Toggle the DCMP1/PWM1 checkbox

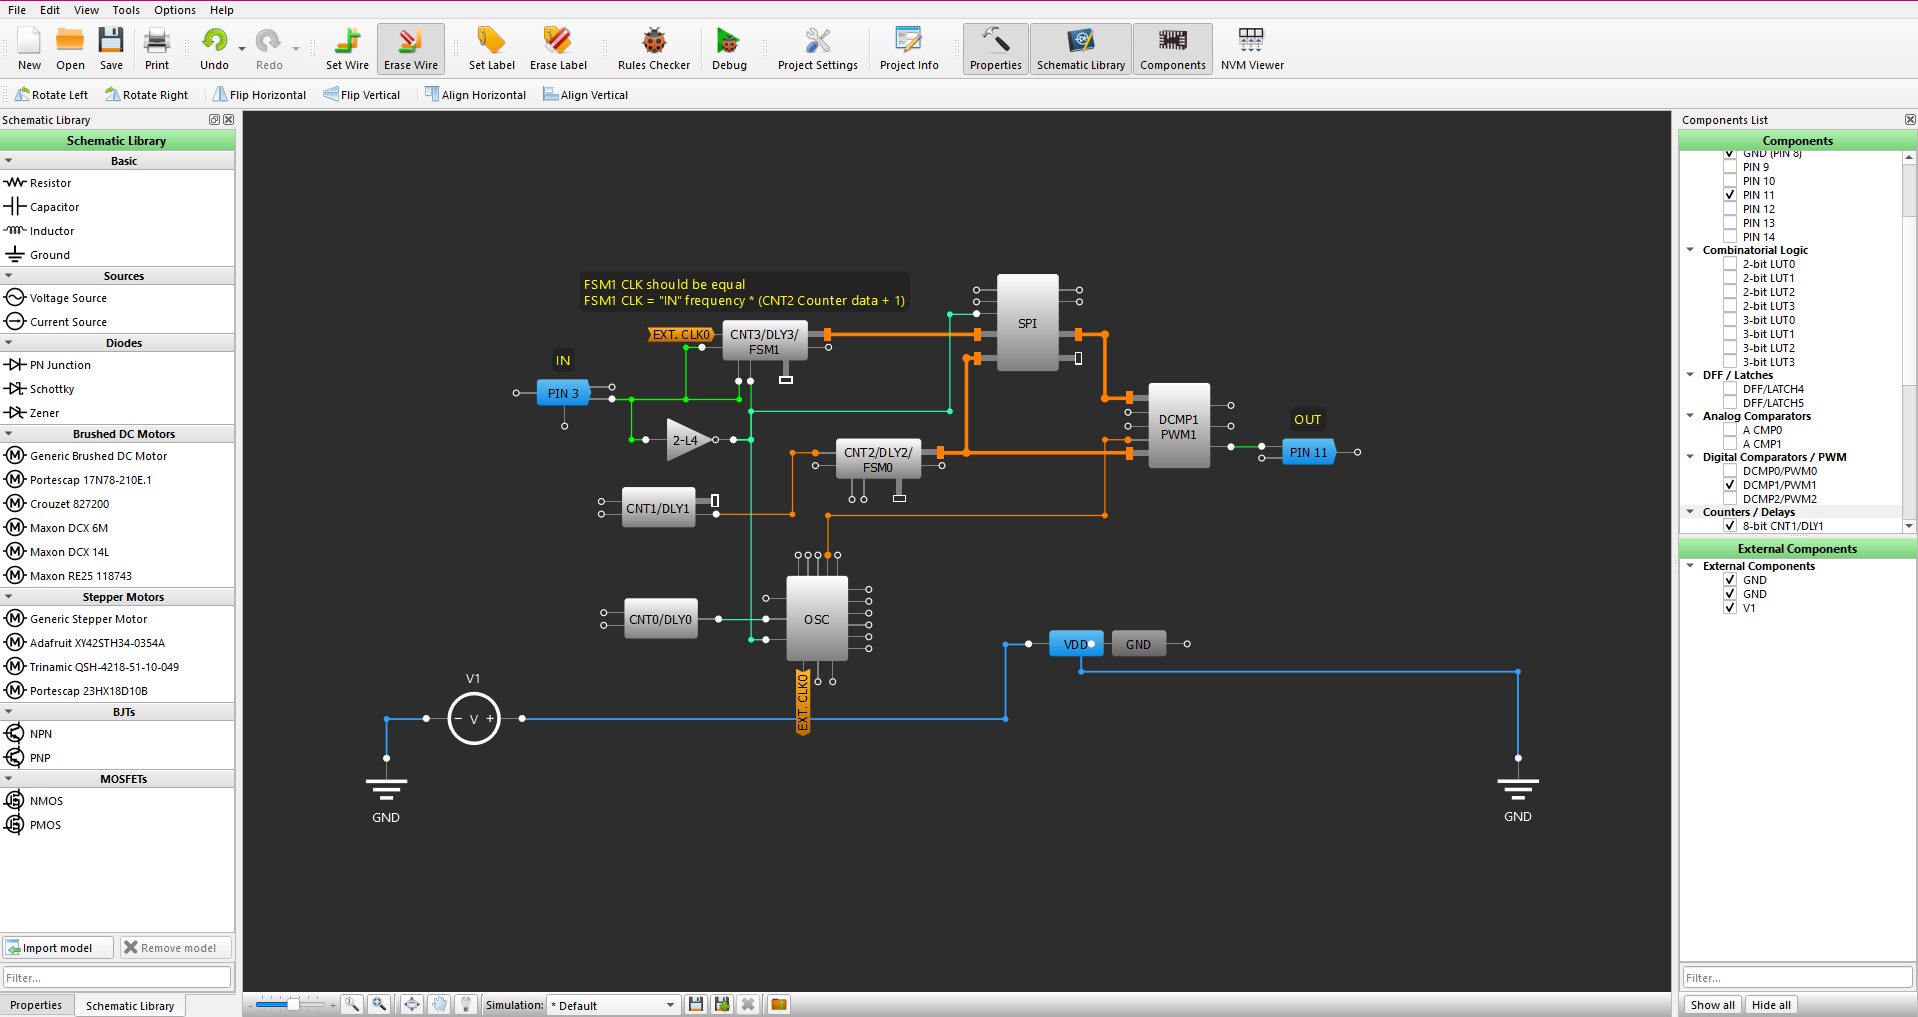pos(1730,485)
